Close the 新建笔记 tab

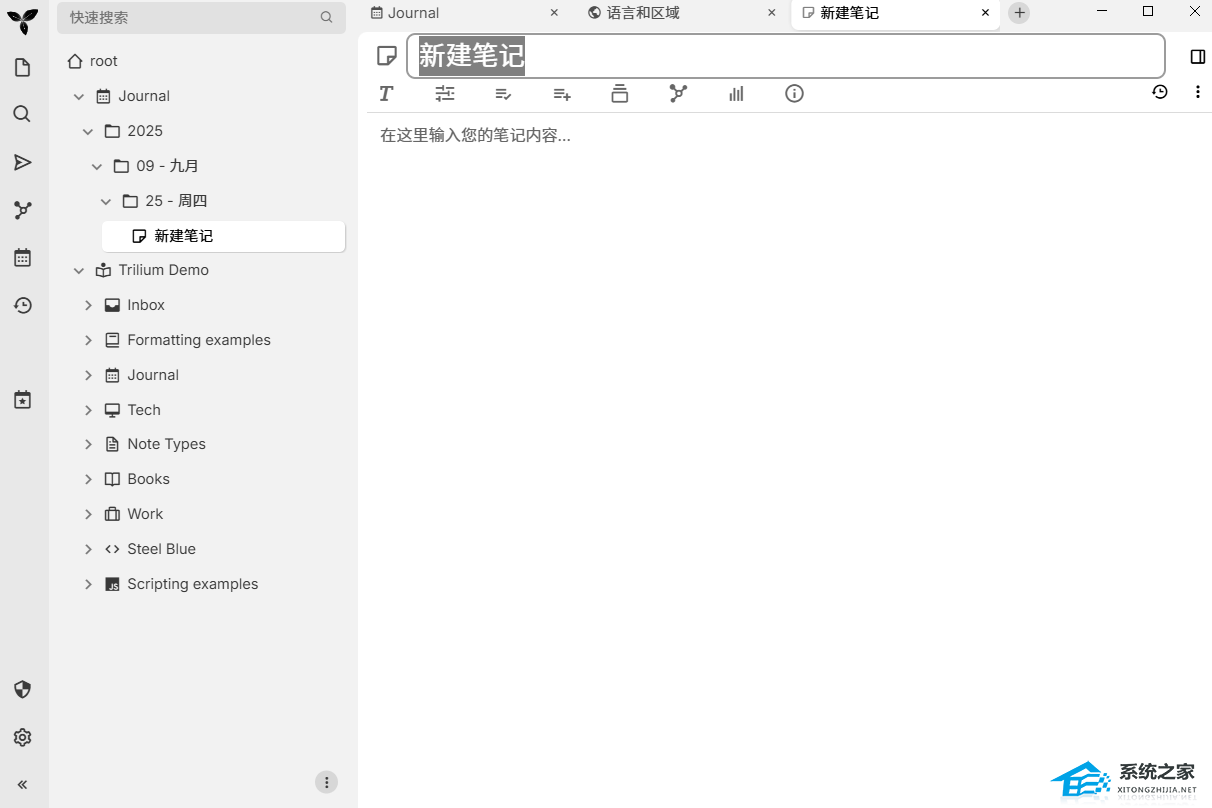(x=986, y=13)
